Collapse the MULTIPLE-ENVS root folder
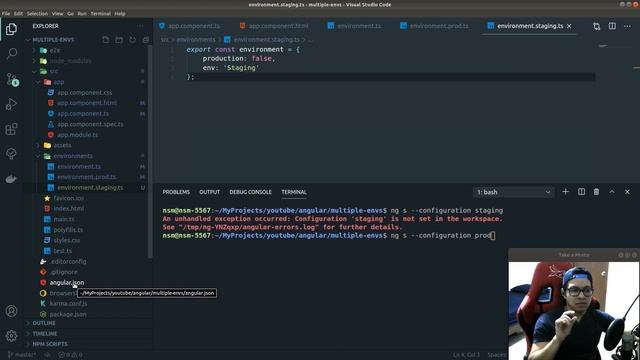The height and width of the screenshot is (360, 640). pyautogui.click(x=53, y=40)
